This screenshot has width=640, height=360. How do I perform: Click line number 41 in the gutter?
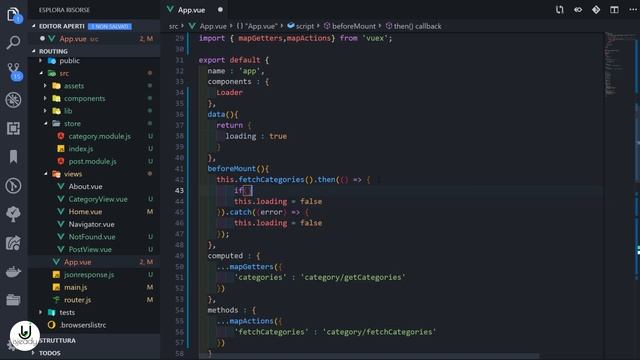[x=179, y=169]
